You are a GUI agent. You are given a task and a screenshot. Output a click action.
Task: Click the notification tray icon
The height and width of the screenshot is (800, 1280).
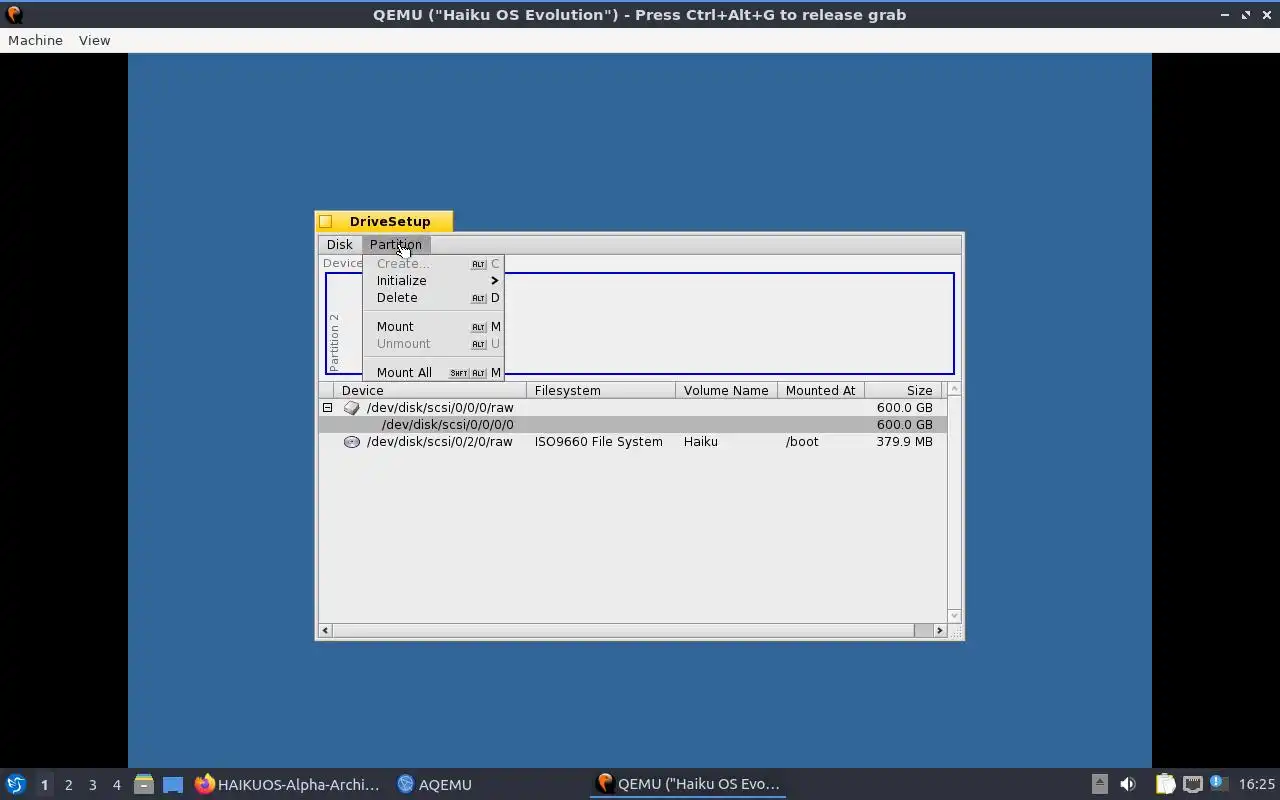point(1217,784)
